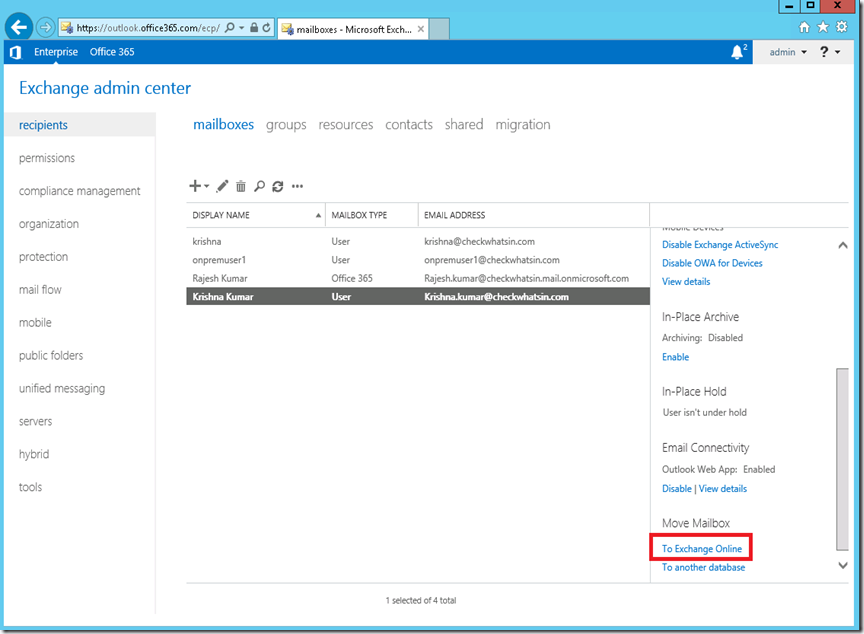Sort by the EMAIL ADDRESS column header

pos(533,215)
